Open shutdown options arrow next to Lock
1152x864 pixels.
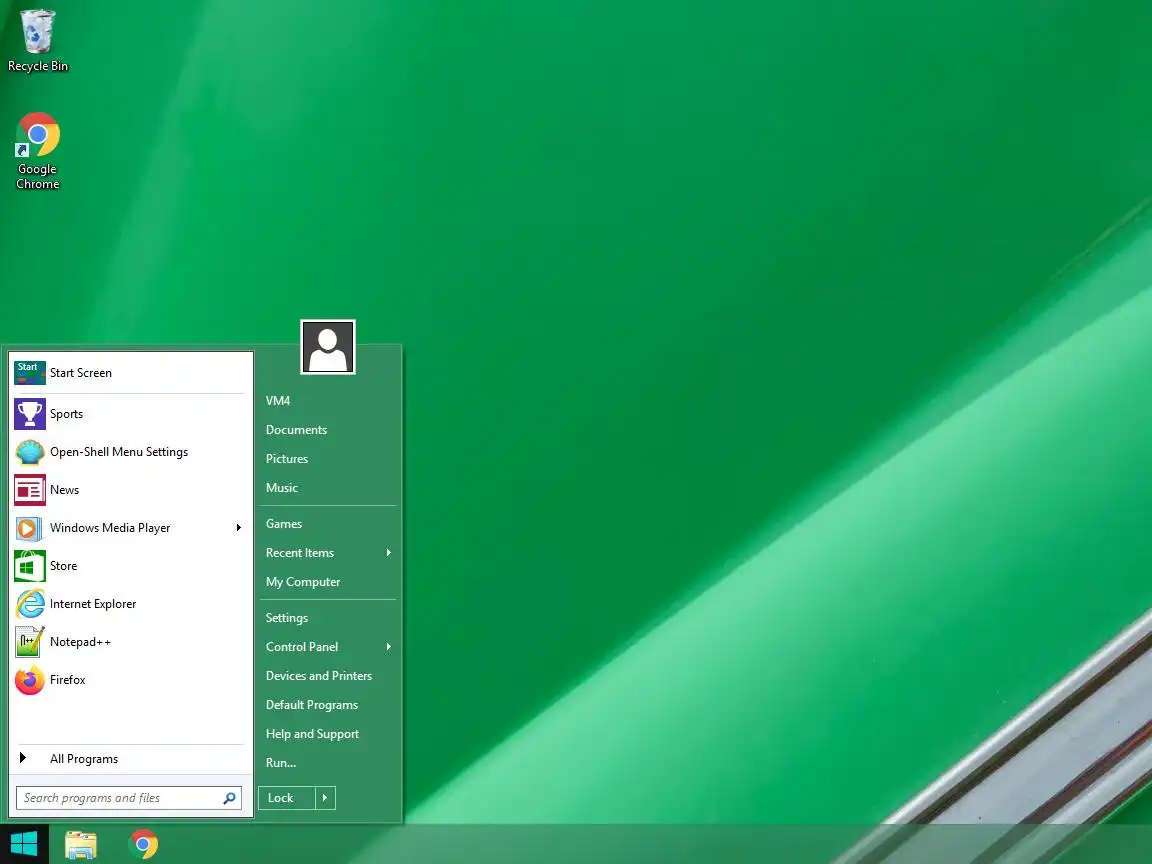(325, 798)
